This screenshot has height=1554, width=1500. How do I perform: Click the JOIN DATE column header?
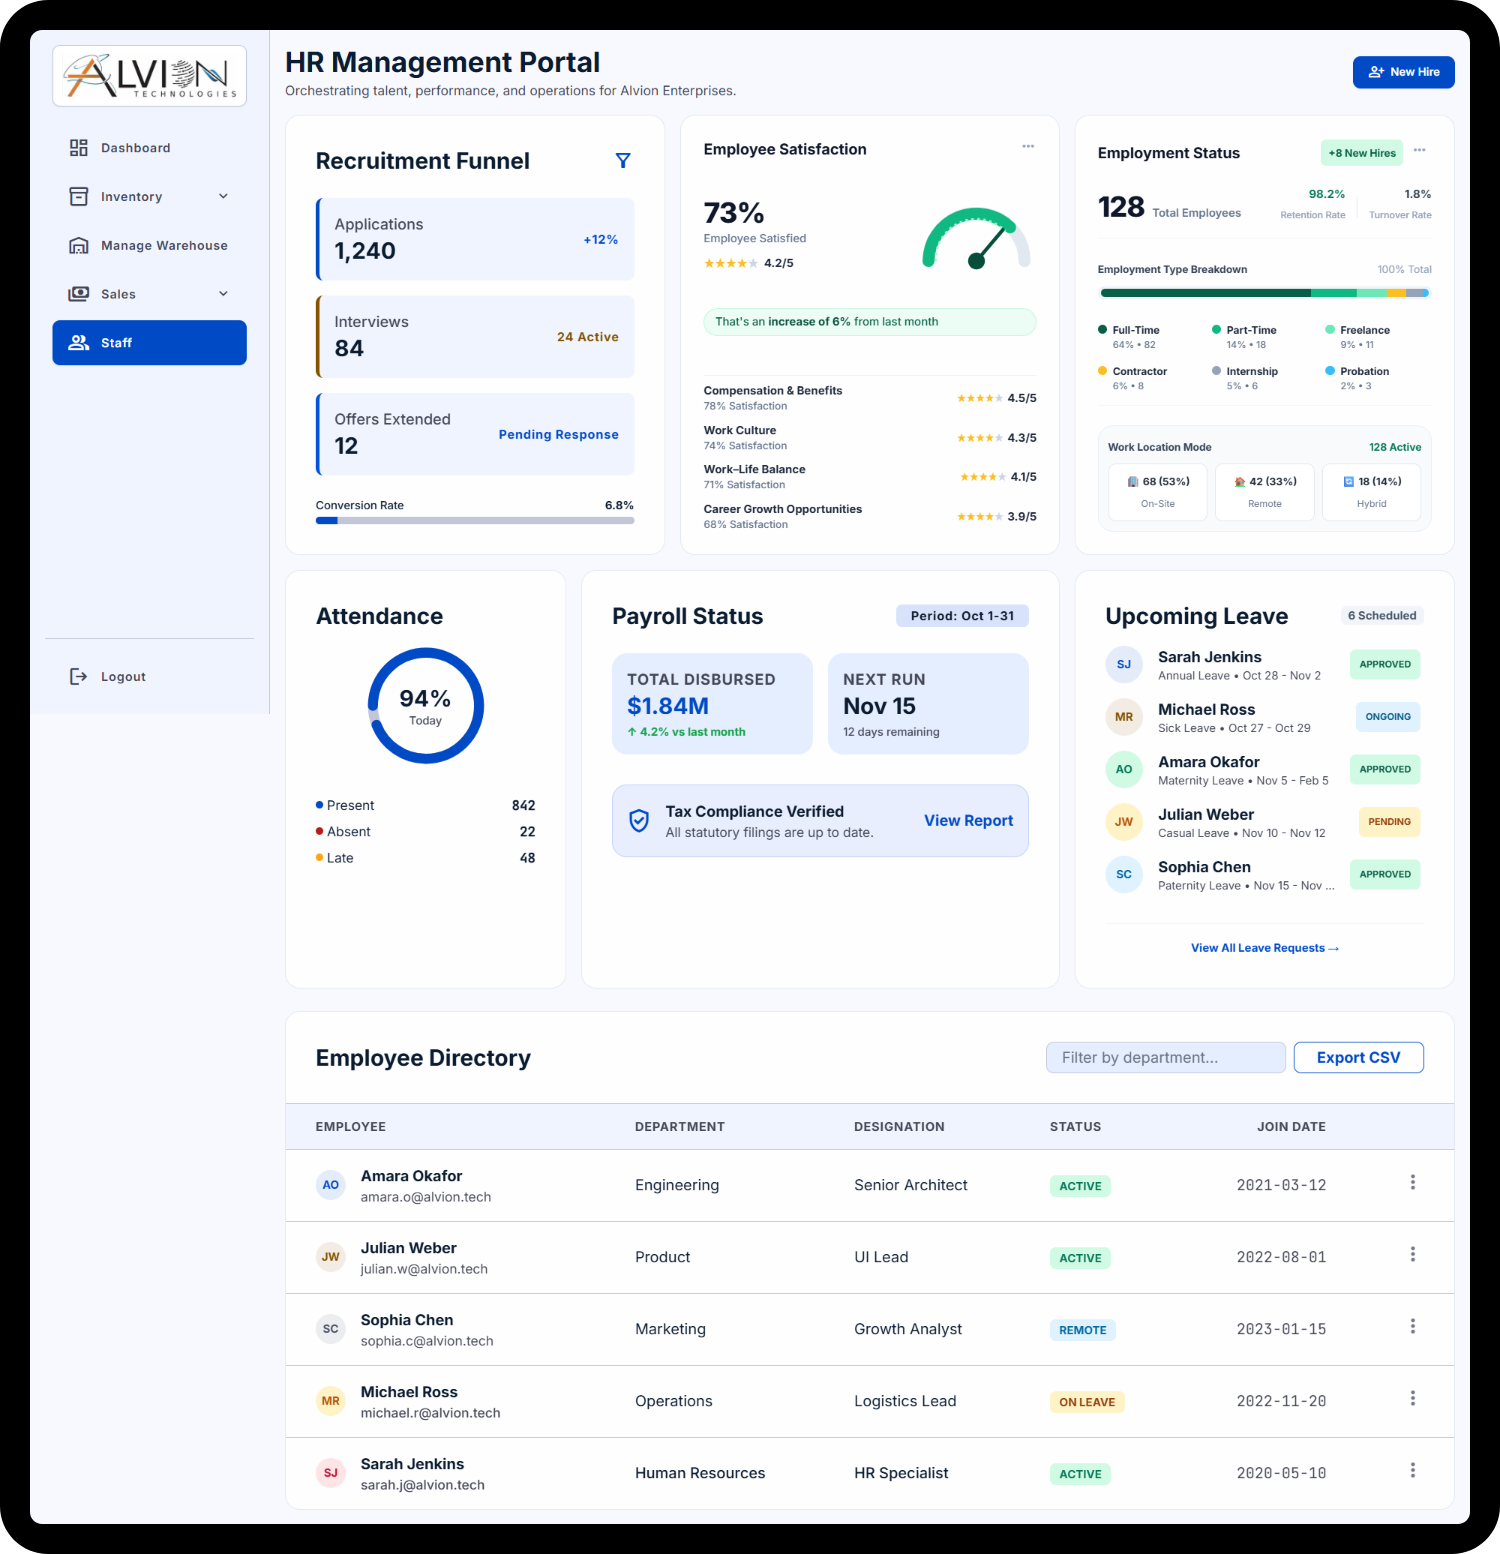[1291, 1127]
